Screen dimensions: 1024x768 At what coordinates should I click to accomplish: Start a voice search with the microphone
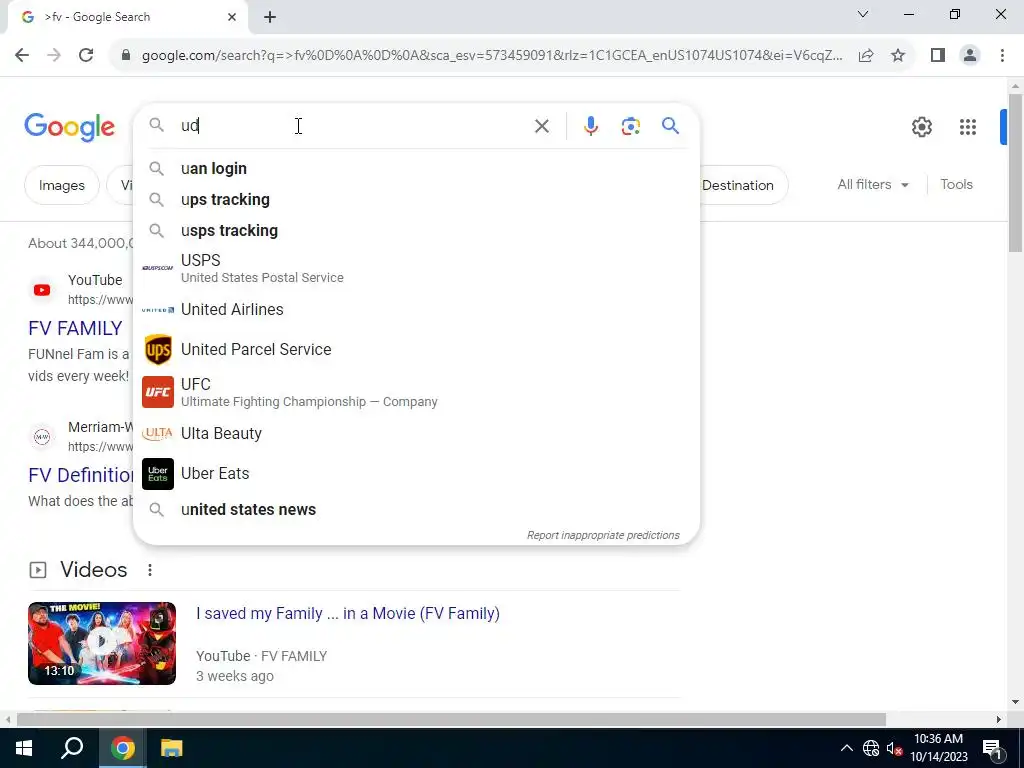click(x=590, y=126)
